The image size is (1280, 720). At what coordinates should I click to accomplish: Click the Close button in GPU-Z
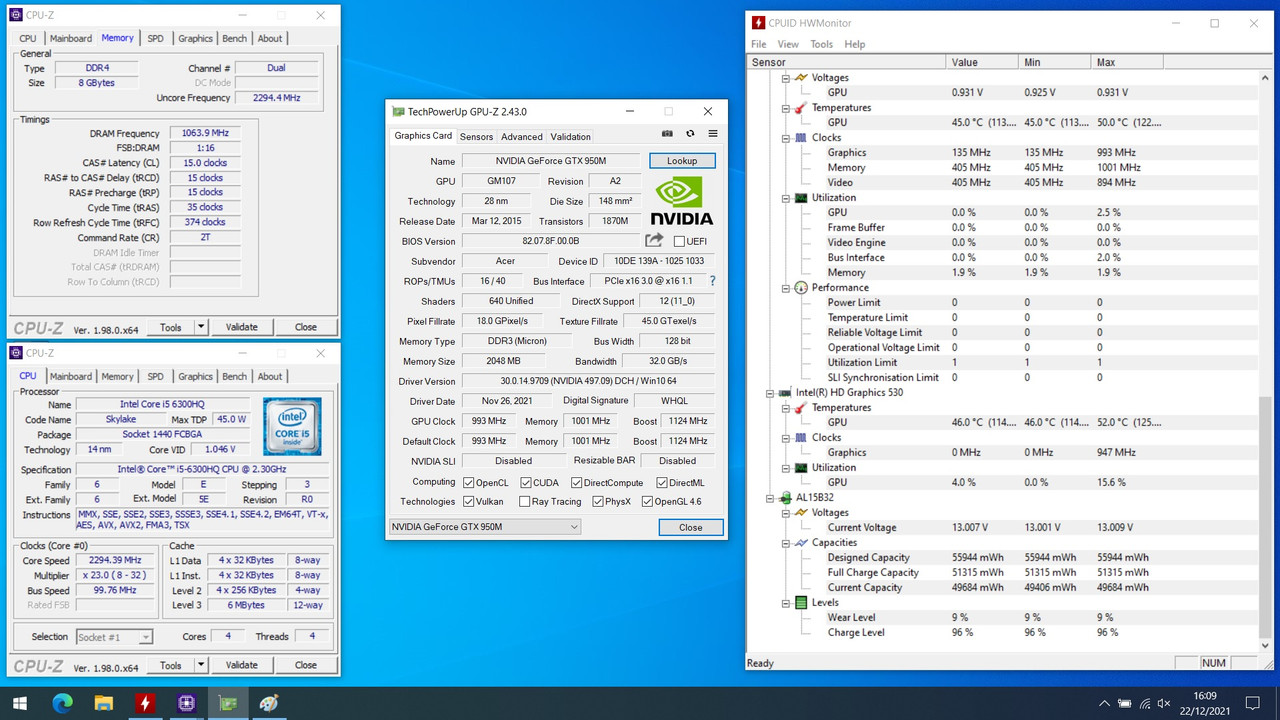pos(691,527)
